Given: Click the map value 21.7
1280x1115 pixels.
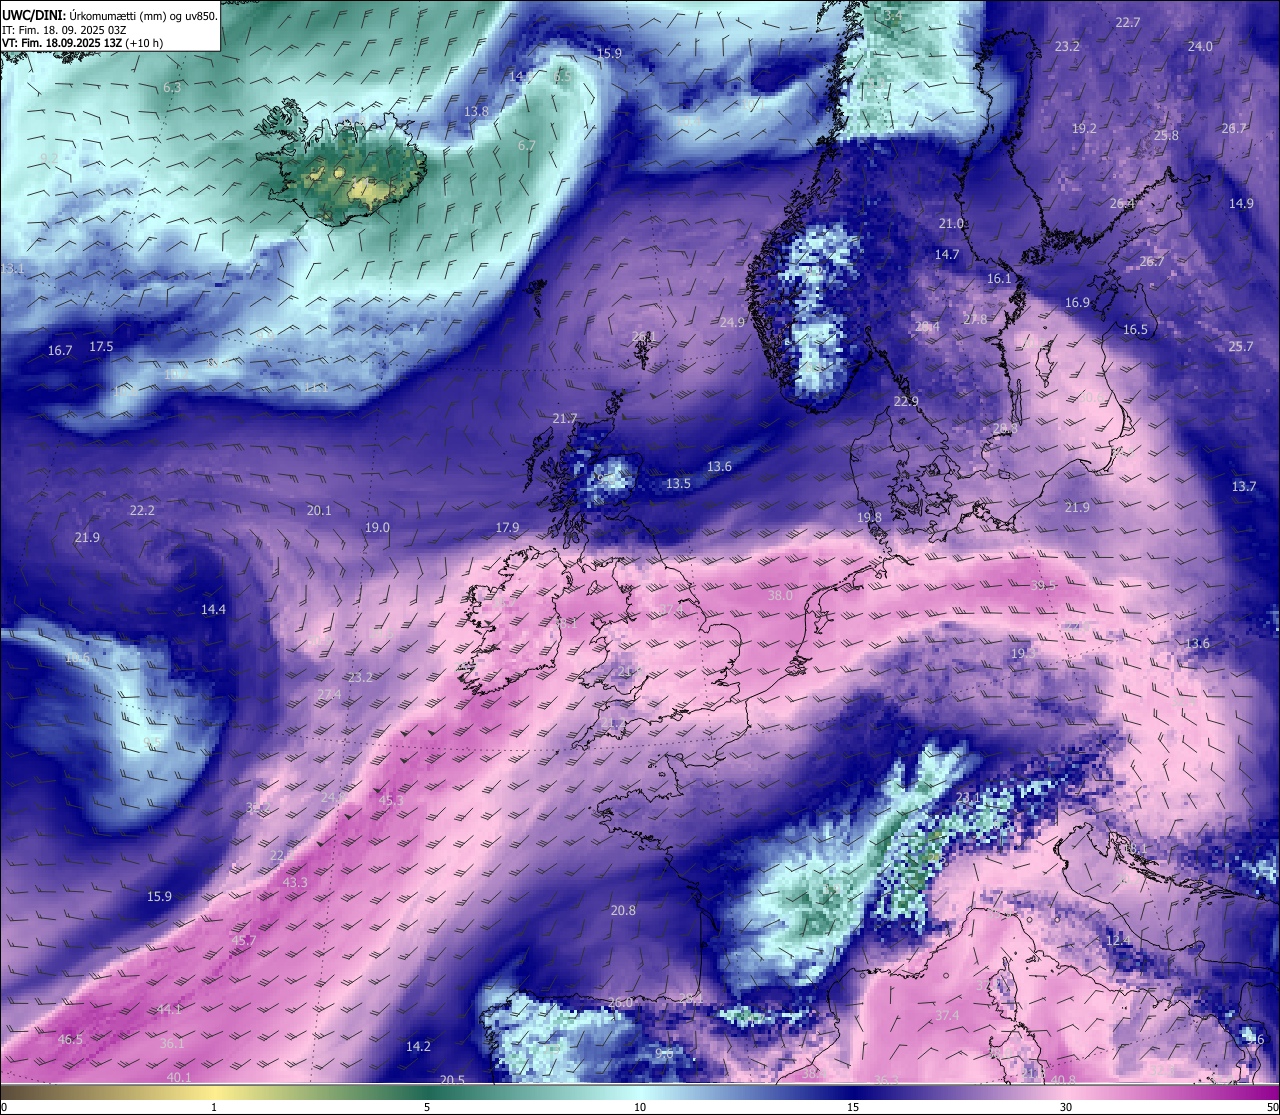Looking at the screenshot, I should point(565,418).
